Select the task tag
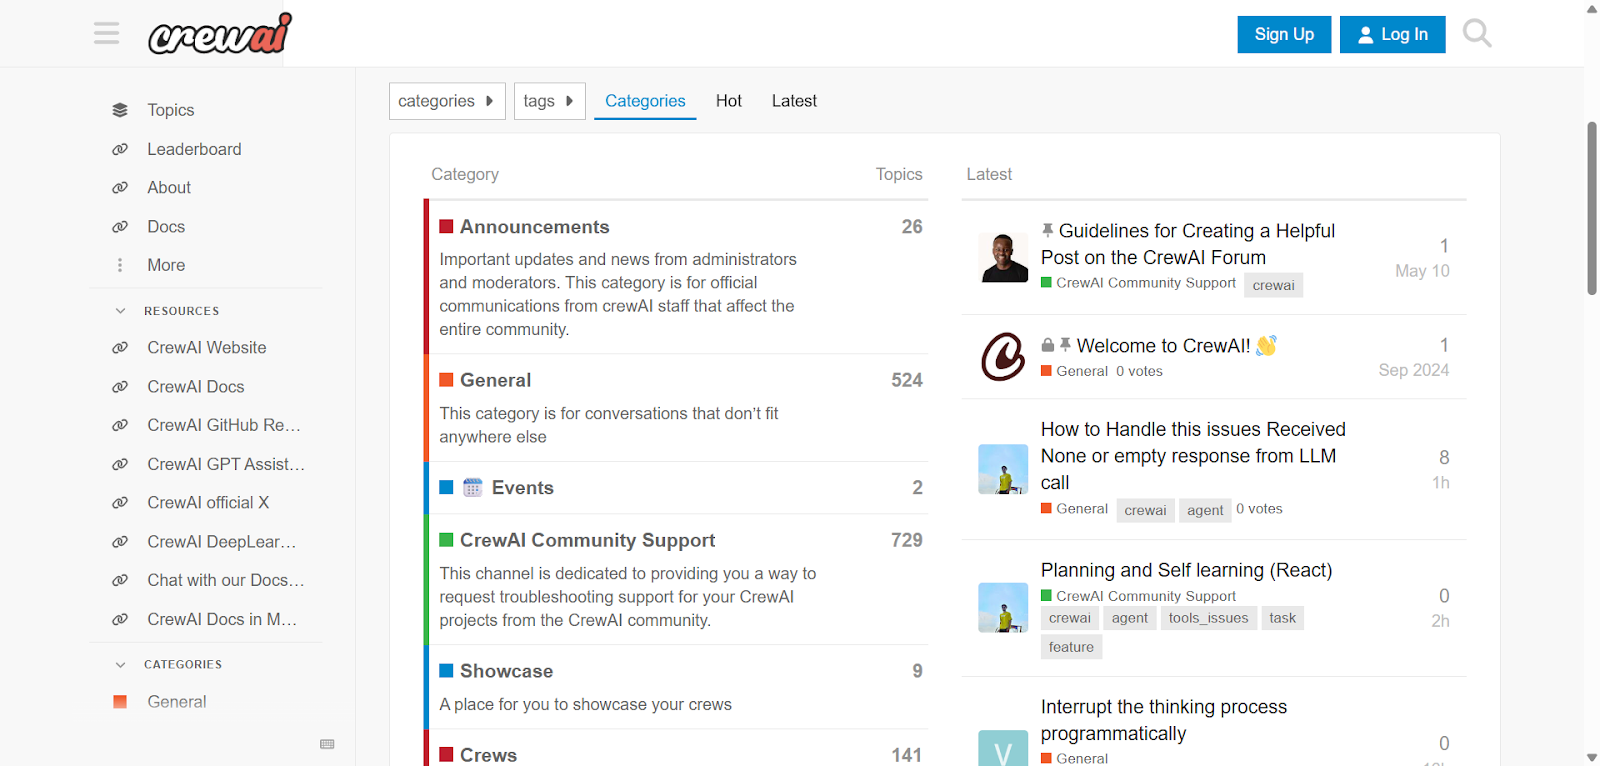Screen dimensions: 1600x766 tap(1282, 618)
